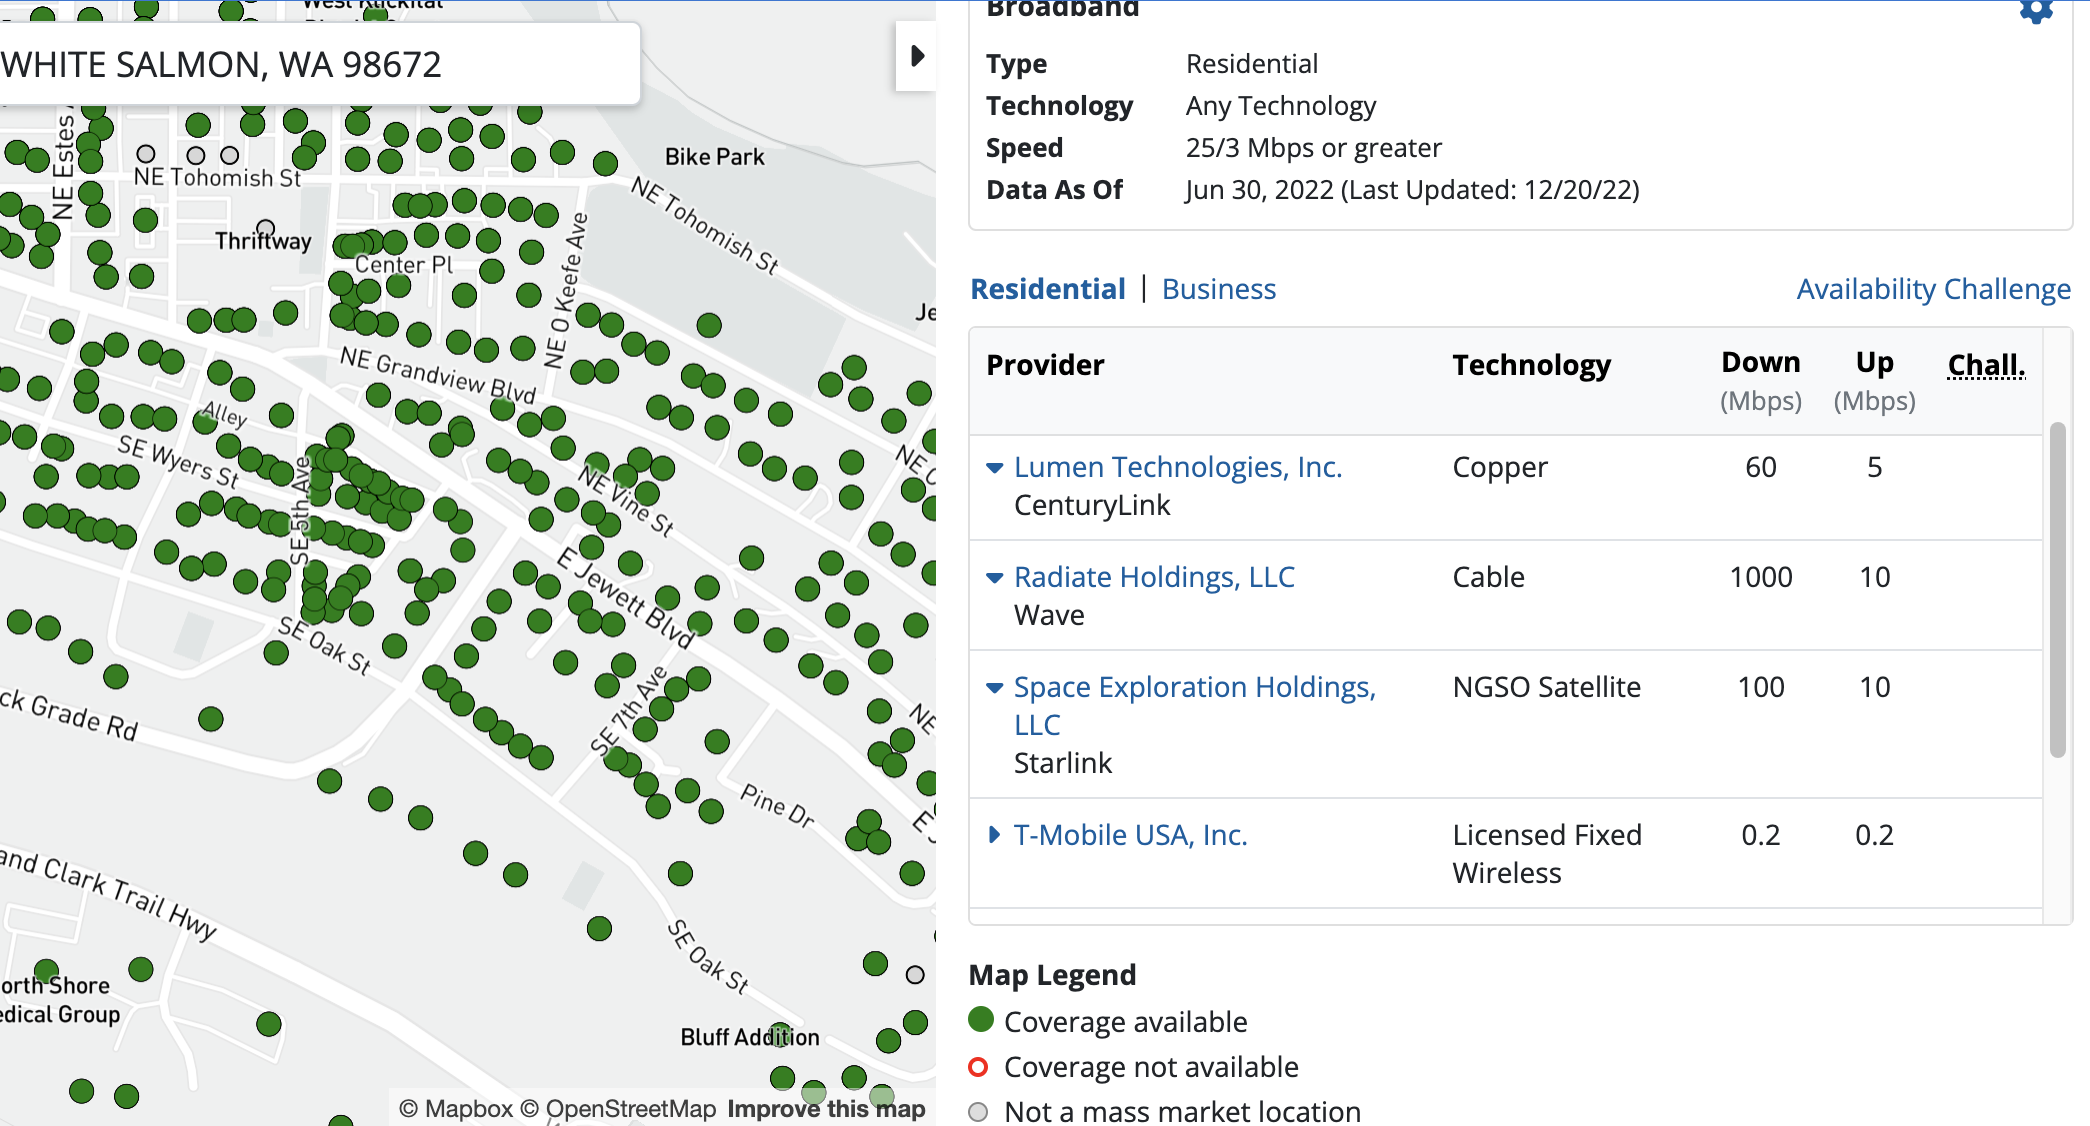Collapse map side panel arrow button

(916, 56)
